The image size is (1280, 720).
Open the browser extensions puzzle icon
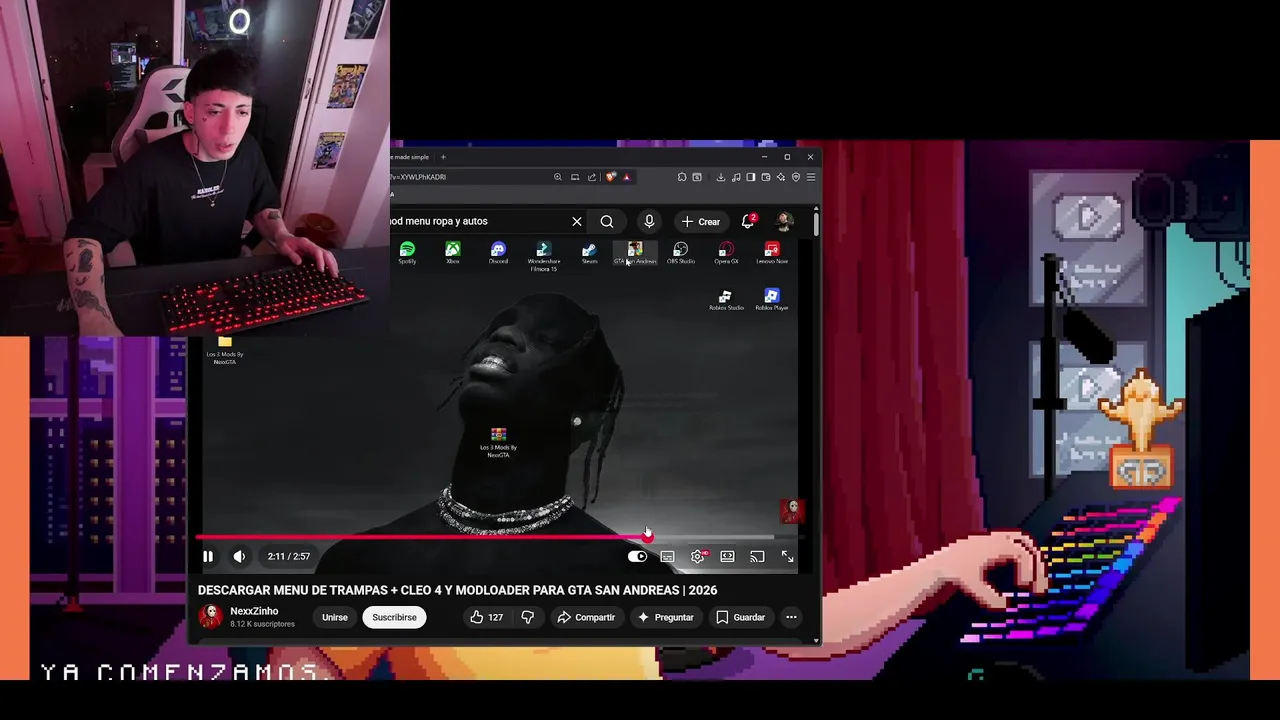coord(682,177)
